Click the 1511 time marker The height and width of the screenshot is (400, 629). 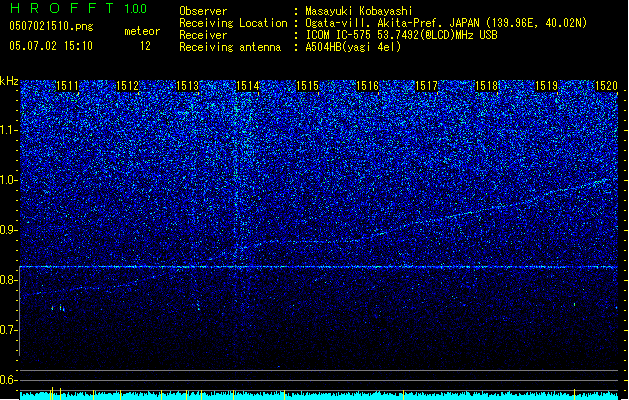(67, 86)
